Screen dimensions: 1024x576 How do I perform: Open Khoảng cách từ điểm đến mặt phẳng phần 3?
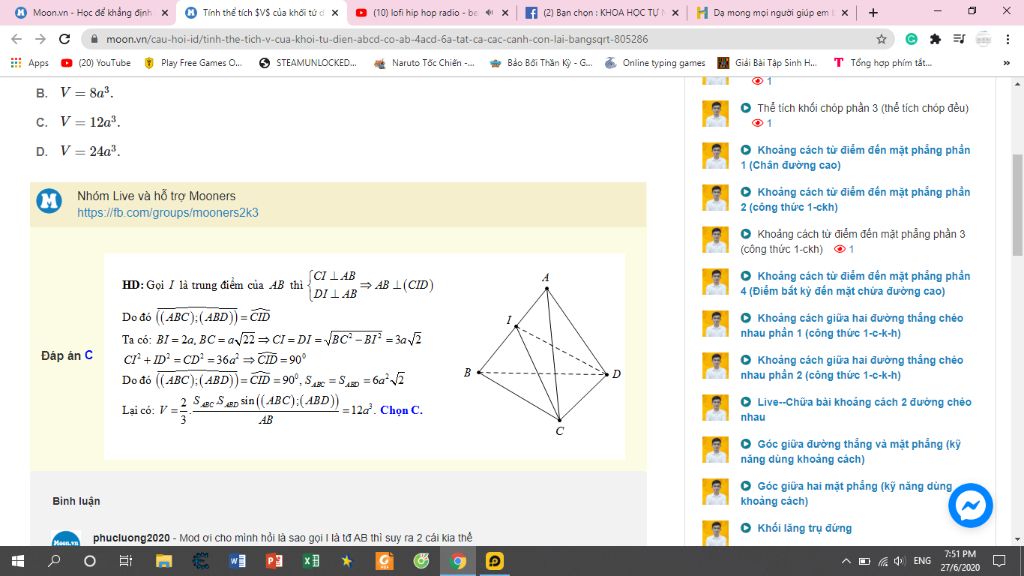(853, 241)
